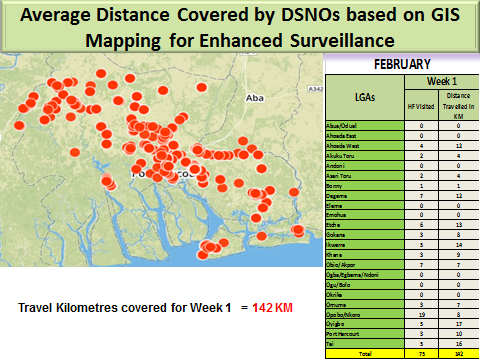Select Distance Travelled in KM column header

pyautogui.click(x=459, y=106)
